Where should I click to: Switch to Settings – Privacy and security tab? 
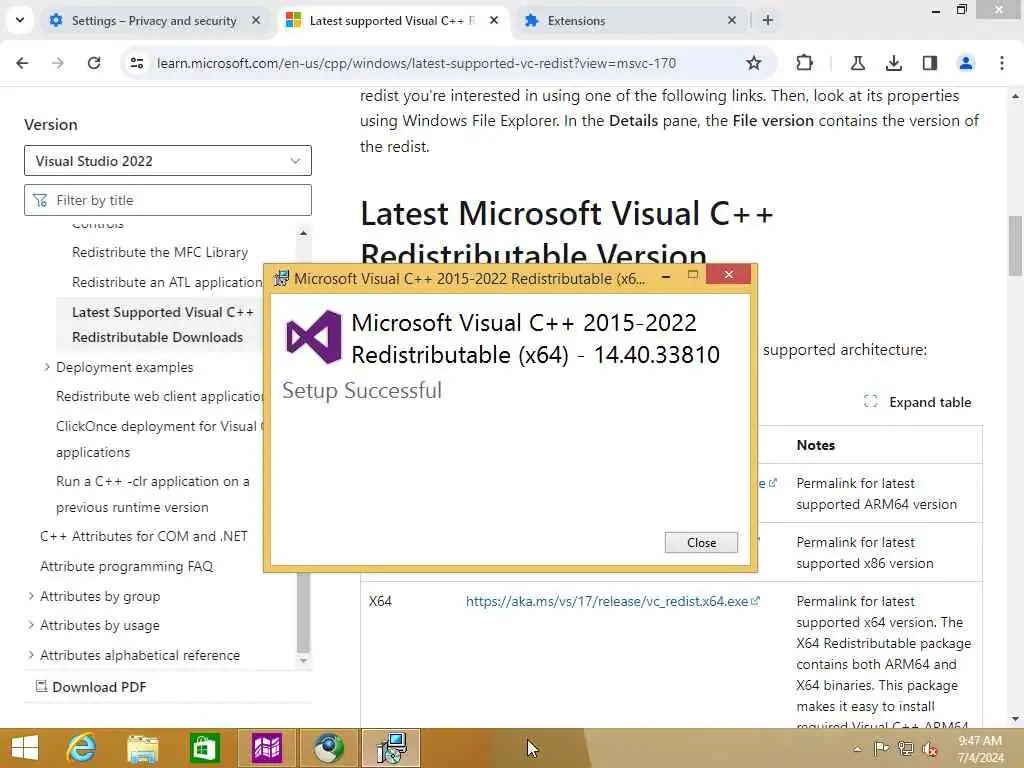(154, 21)
